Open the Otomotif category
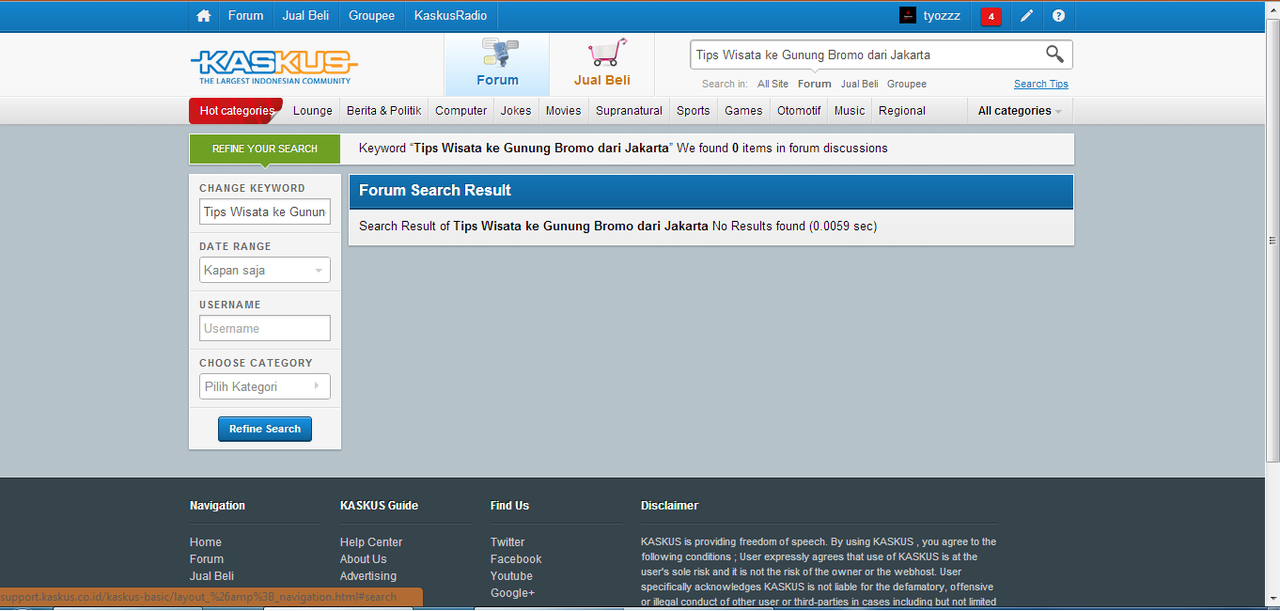The image size is (1280, 611). tap(799, 111)
